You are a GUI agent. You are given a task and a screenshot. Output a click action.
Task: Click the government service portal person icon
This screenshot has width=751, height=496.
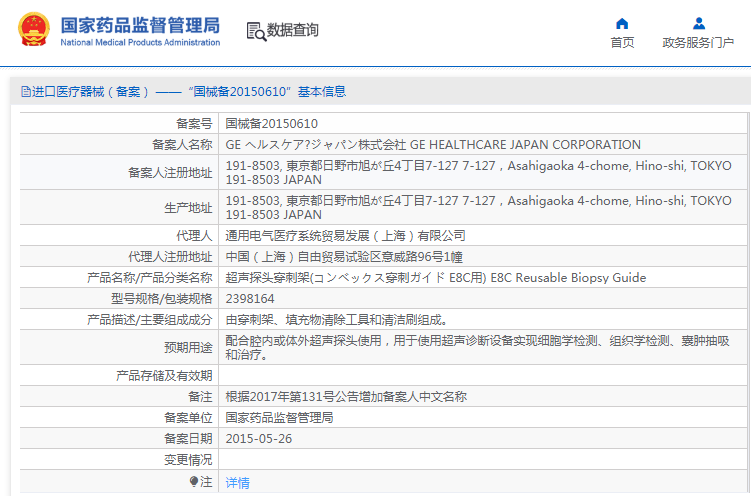[x=699, y=23]
